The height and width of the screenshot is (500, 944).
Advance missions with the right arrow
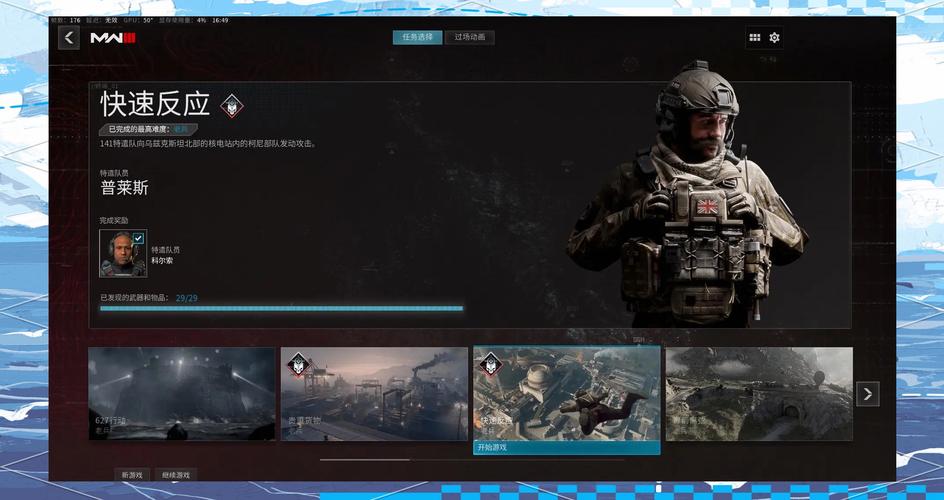pos(868,394)
